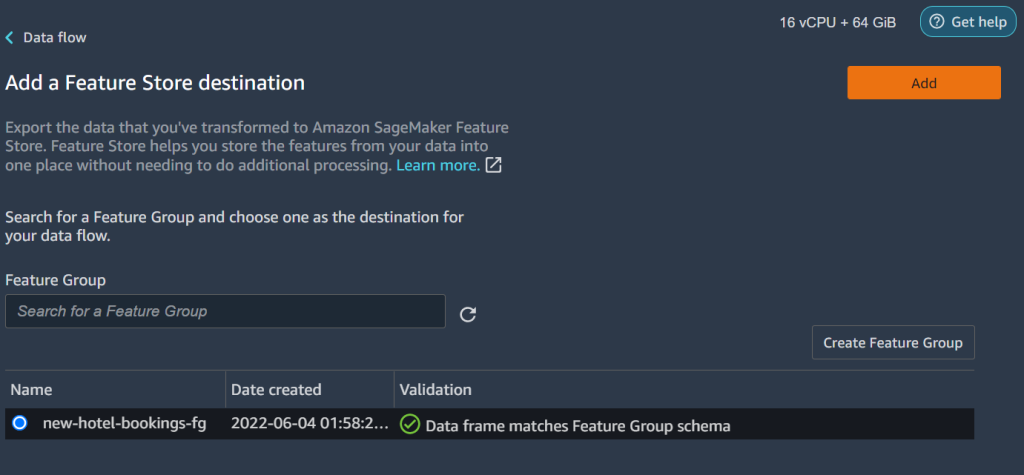Viewport: 1024px width, 475px height.
Task: Refresh the Feature Group list
Action: [x=467, y=315]
